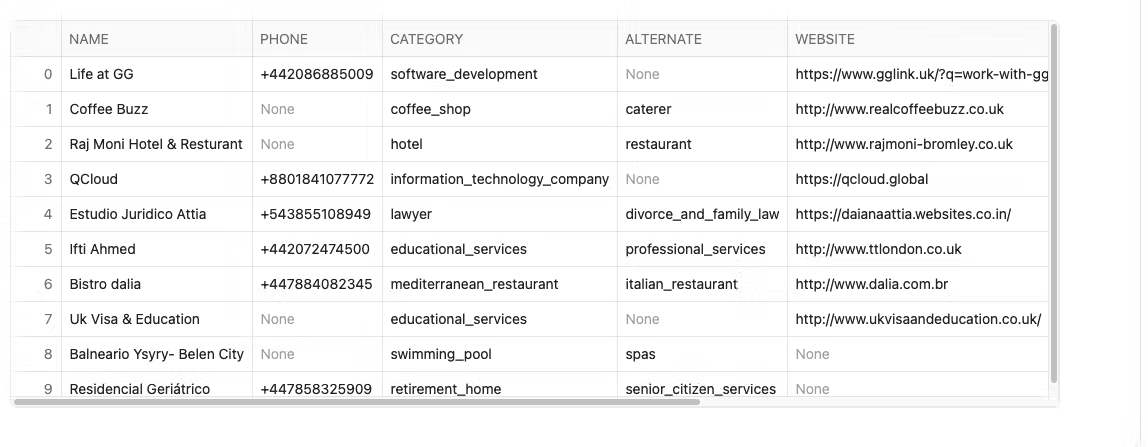Select the italian_restaurant alternate cell
The height and width of the screenshot is (447, 1148).
coord(681,284)
